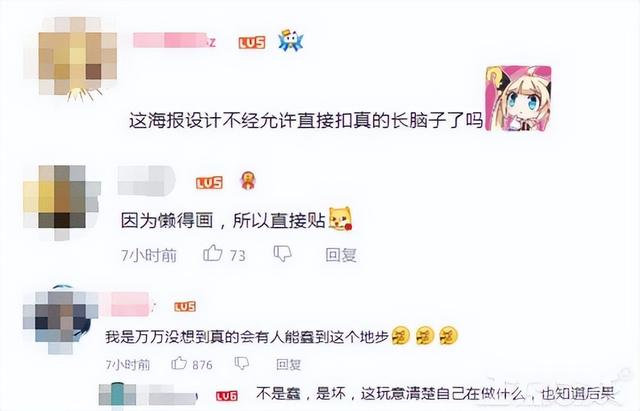
Task: Click the third commenter's LV5 badge
Action: [x=185, y=307]
